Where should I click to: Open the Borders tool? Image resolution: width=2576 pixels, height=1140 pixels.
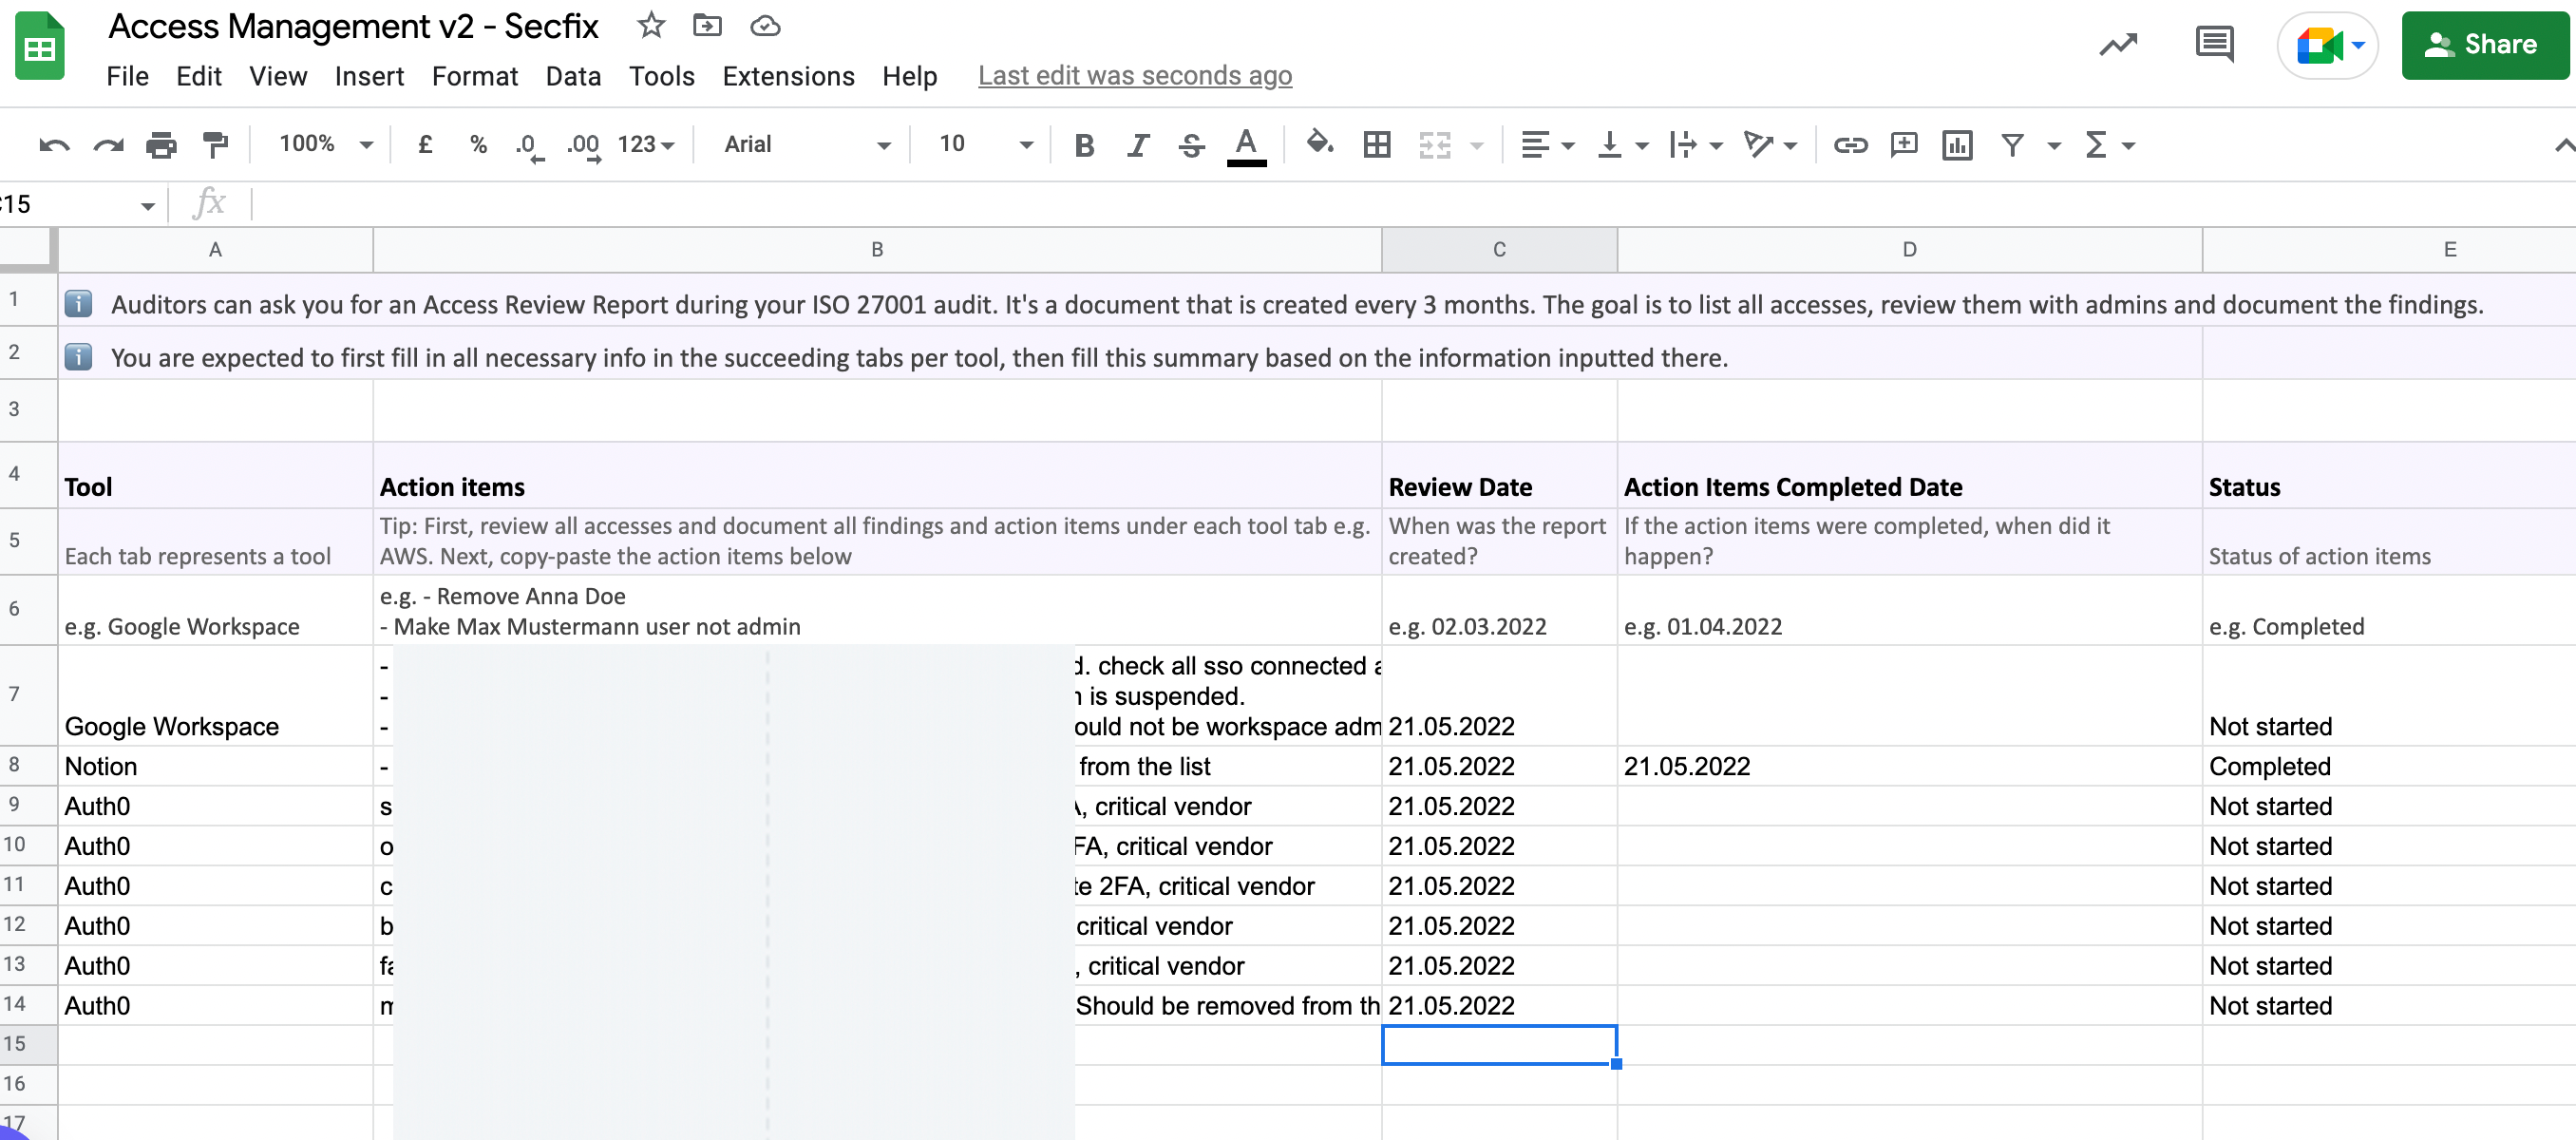click(1377, 145)
